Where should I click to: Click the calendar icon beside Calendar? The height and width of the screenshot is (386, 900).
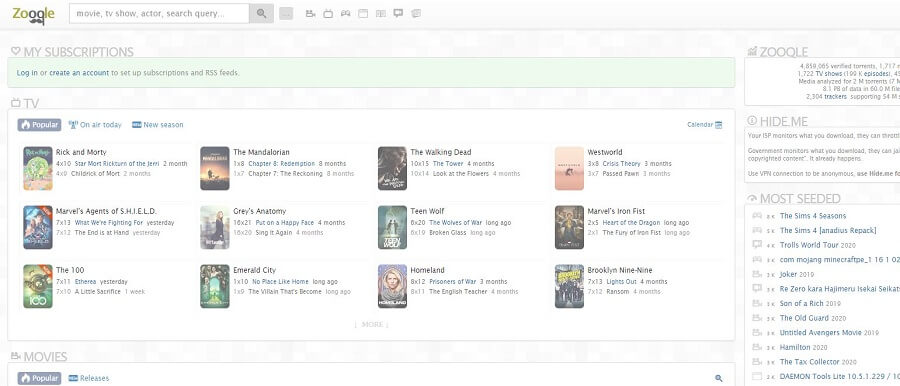tap(719, 125)
